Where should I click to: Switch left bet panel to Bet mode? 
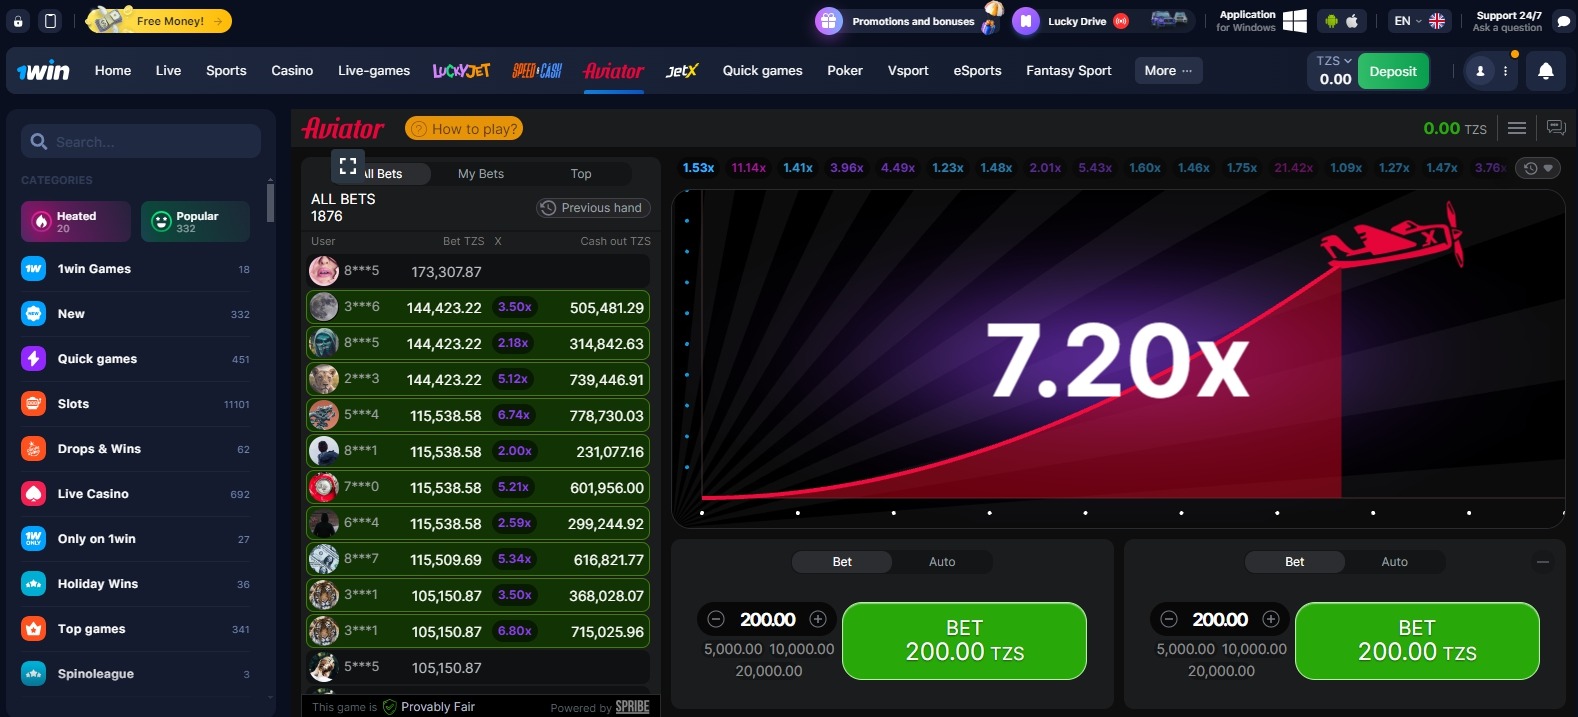point(842,562)
